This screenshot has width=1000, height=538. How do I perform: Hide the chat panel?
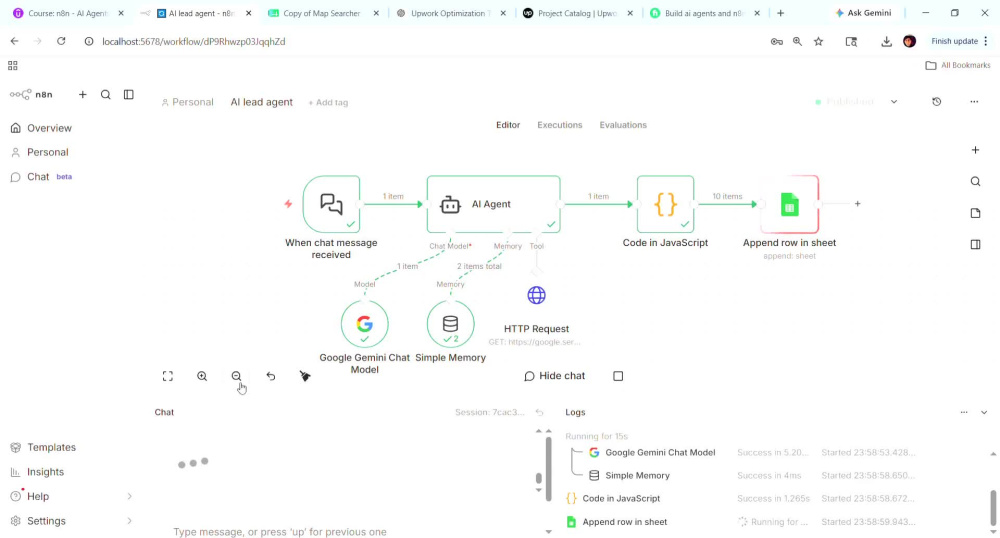click(554, 376)
